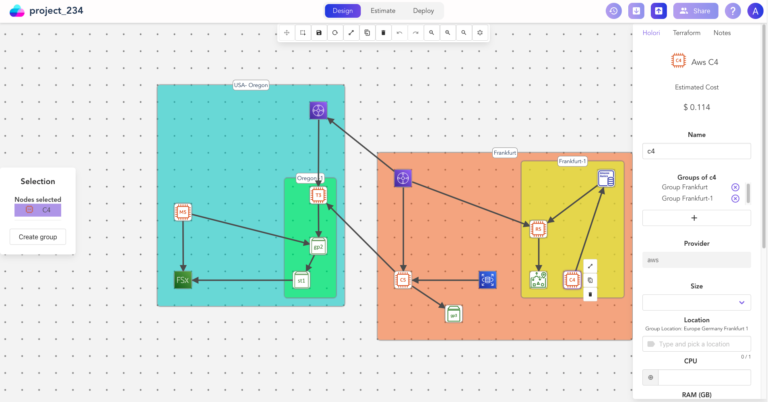Image resolution: width=768 pixels, height=402 pixels.
Task: Click the Share button
Action: point(696,11)
